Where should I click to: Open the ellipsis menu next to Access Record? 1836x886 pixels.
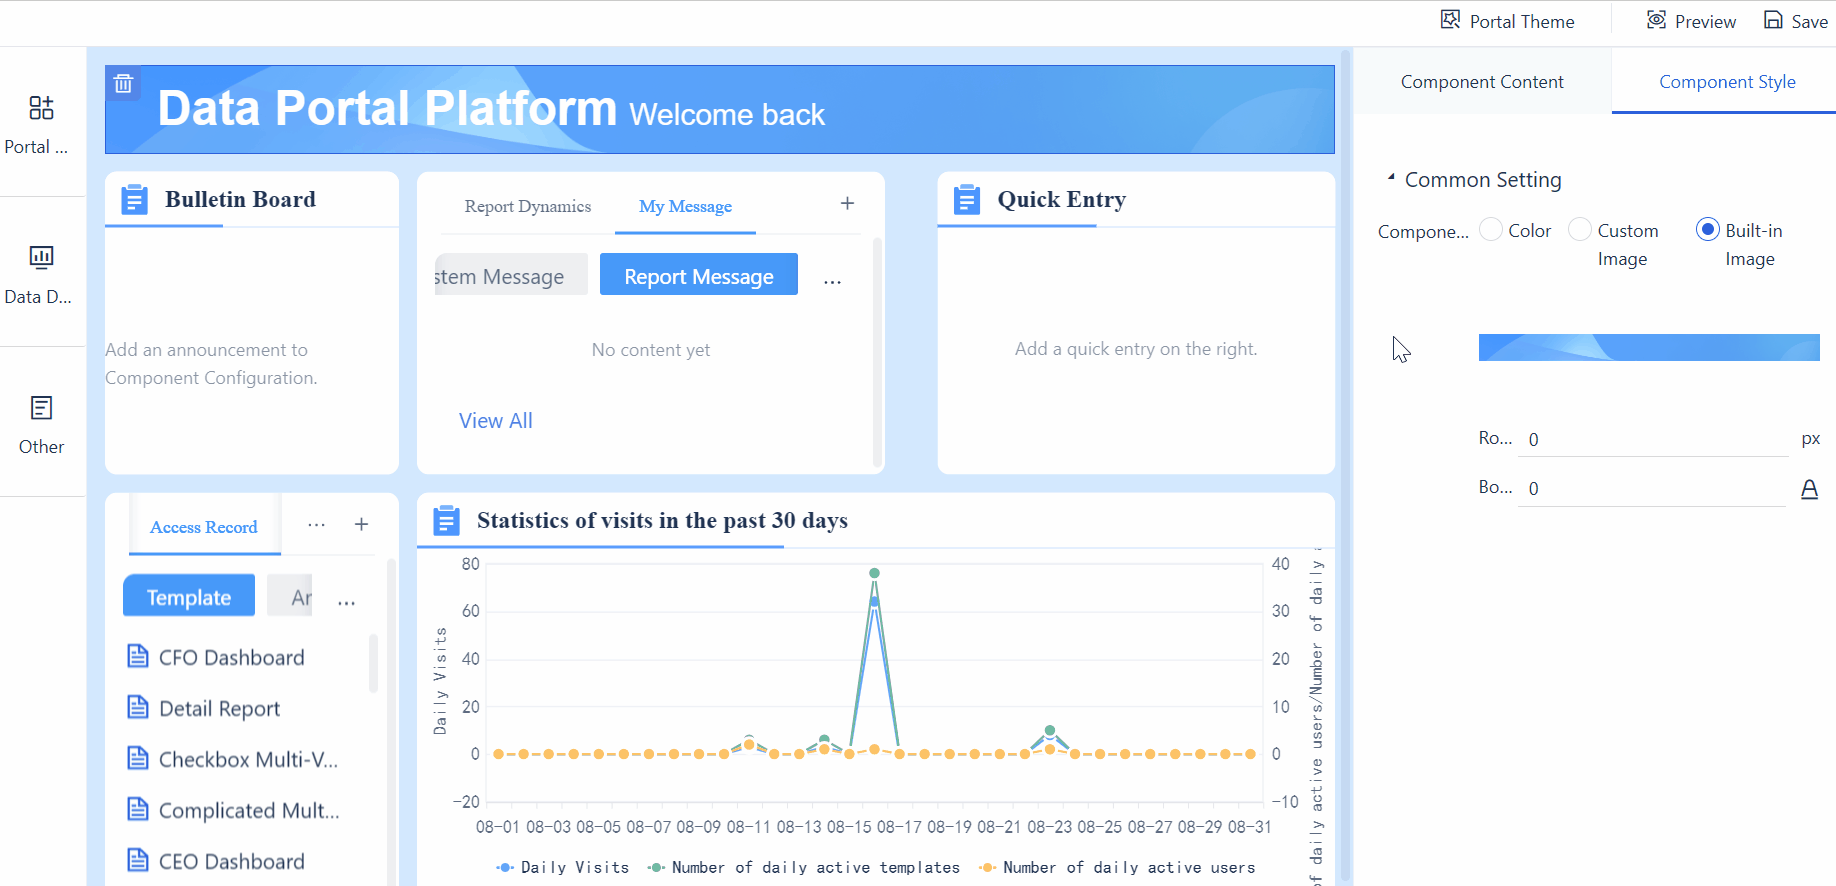316,525
